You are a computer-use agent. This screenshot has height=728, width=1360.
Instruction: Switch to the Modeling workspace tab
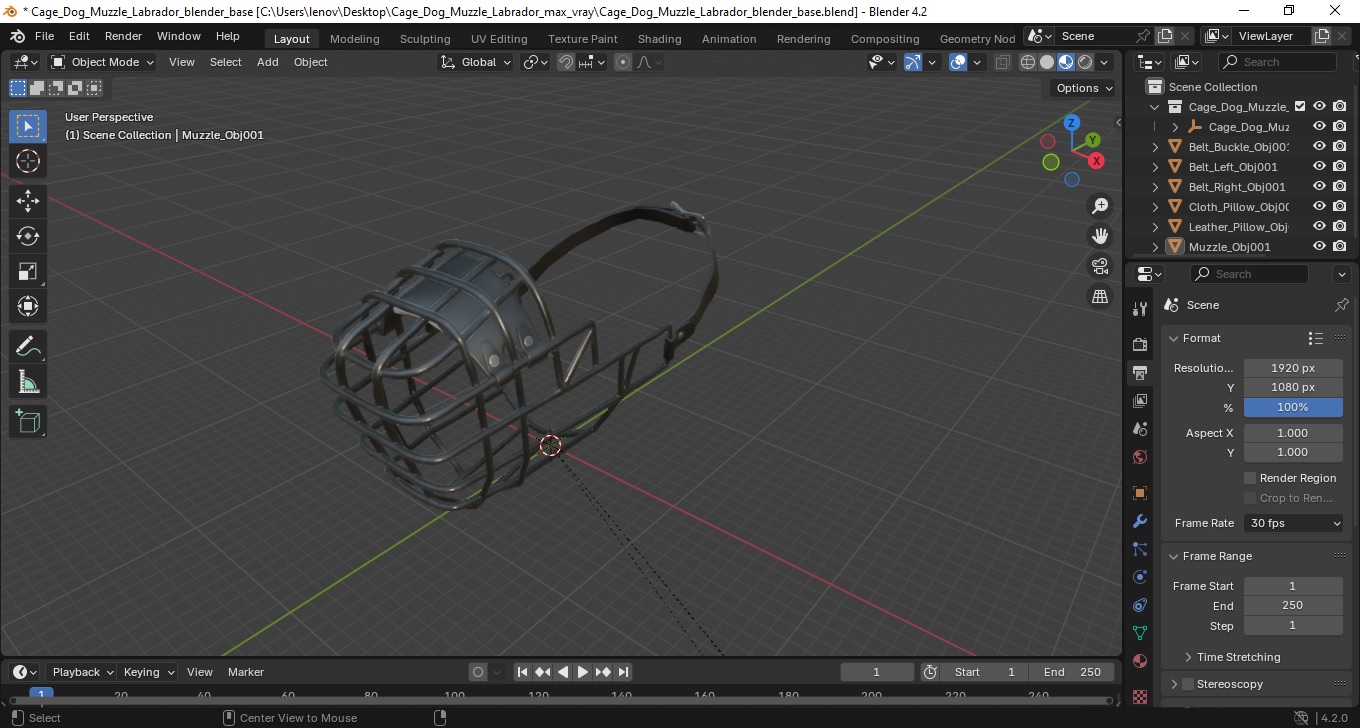[x=354, y=39]
